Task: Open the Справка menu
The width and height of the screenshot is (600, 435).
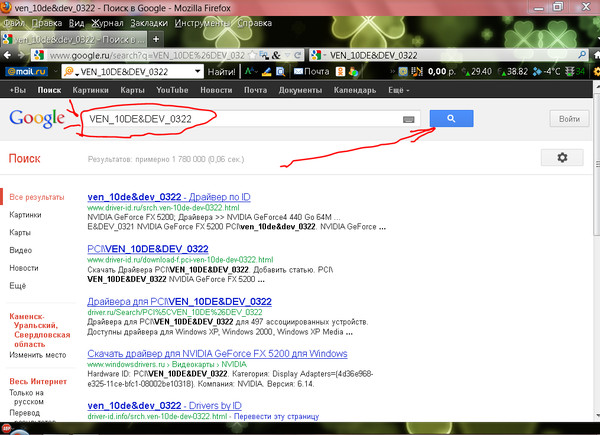Action: (254, 23)
